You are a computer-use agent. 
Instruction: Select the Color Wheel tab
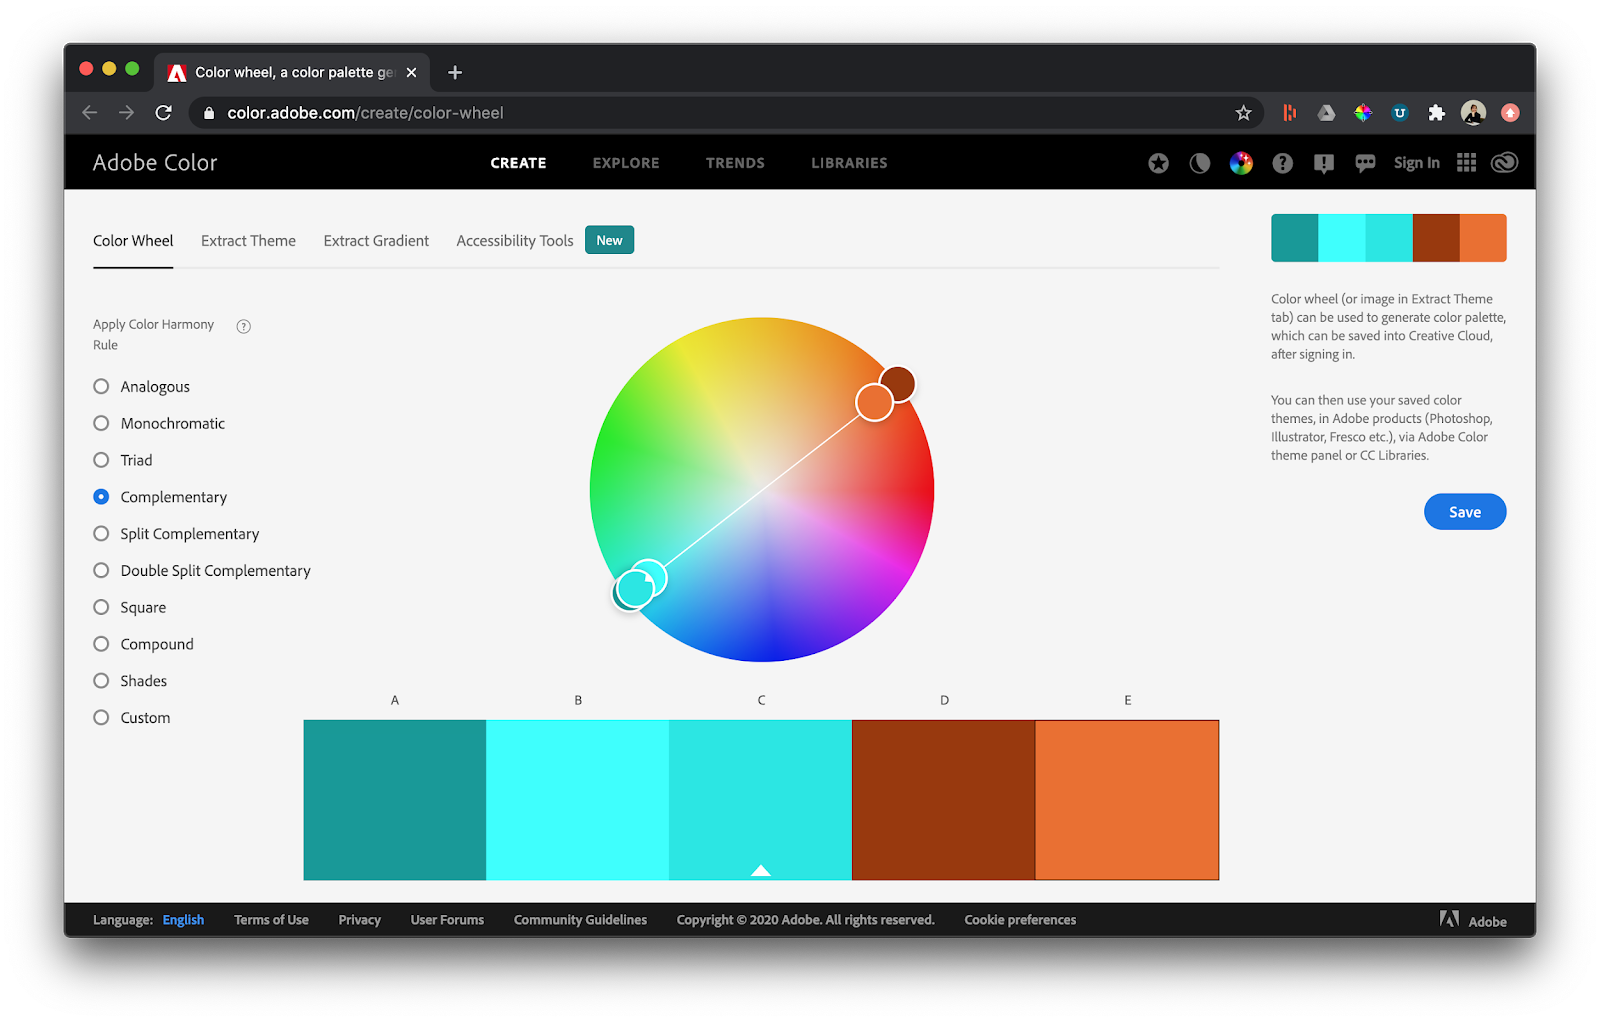click(133, 241)
